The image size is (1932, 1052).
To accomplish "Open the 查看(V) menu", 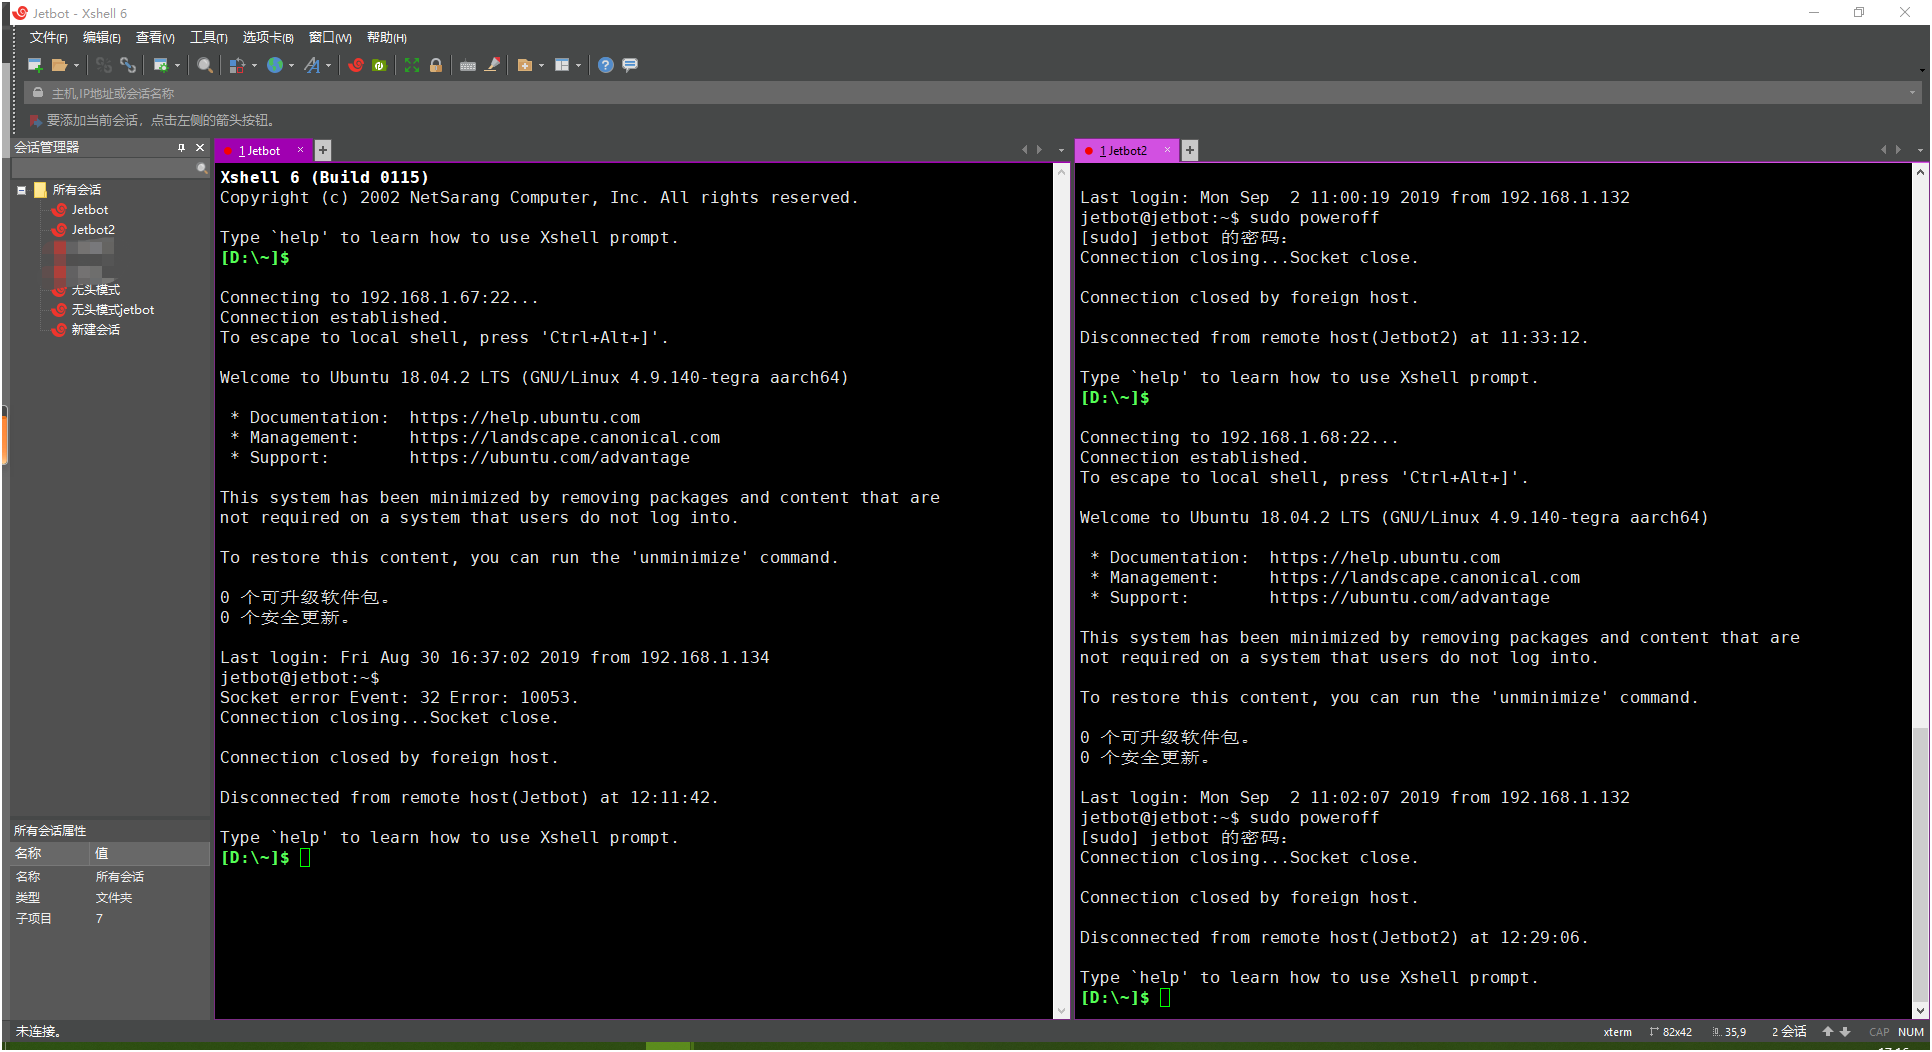I will 155,37.
